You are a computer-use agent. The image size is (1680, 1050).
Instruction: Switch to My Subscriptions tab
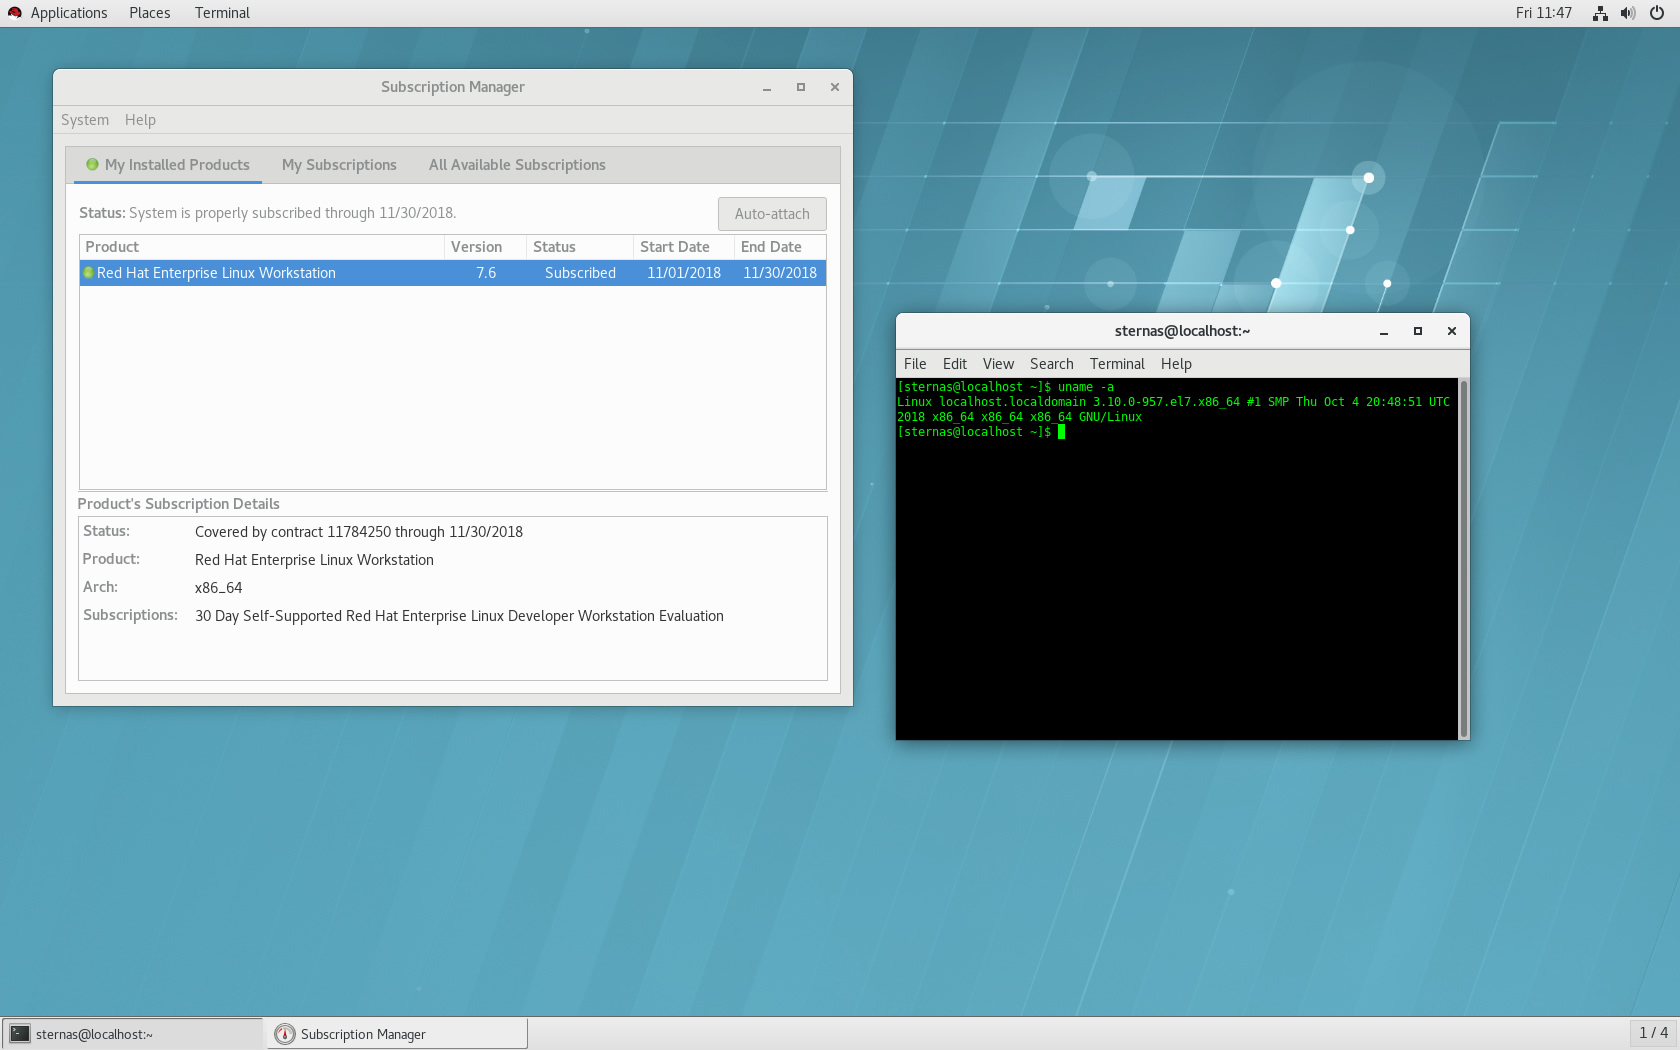point(339,165)
